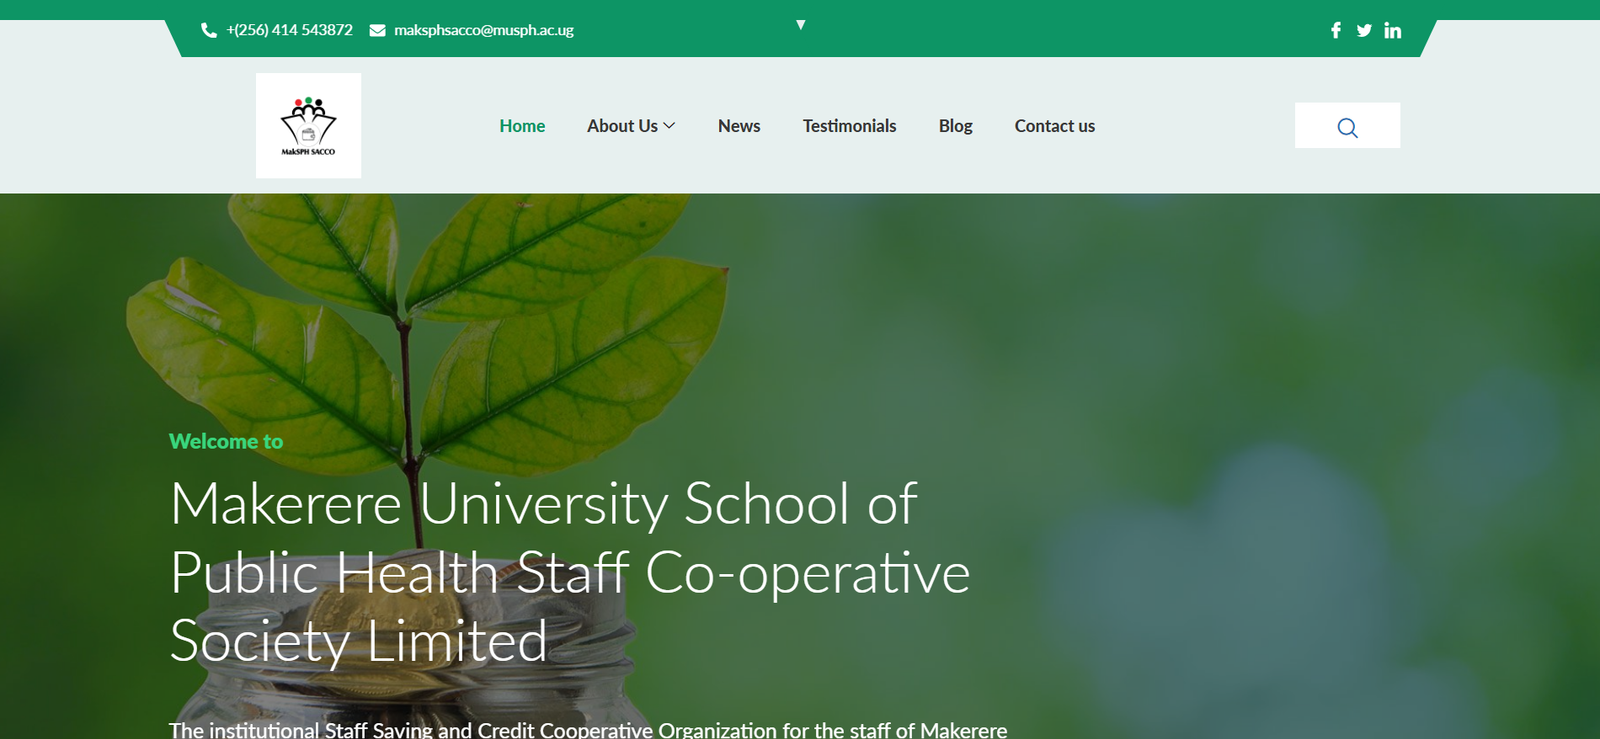
Task: Call the number +(256) 414 543872
Action: point(289,30)
